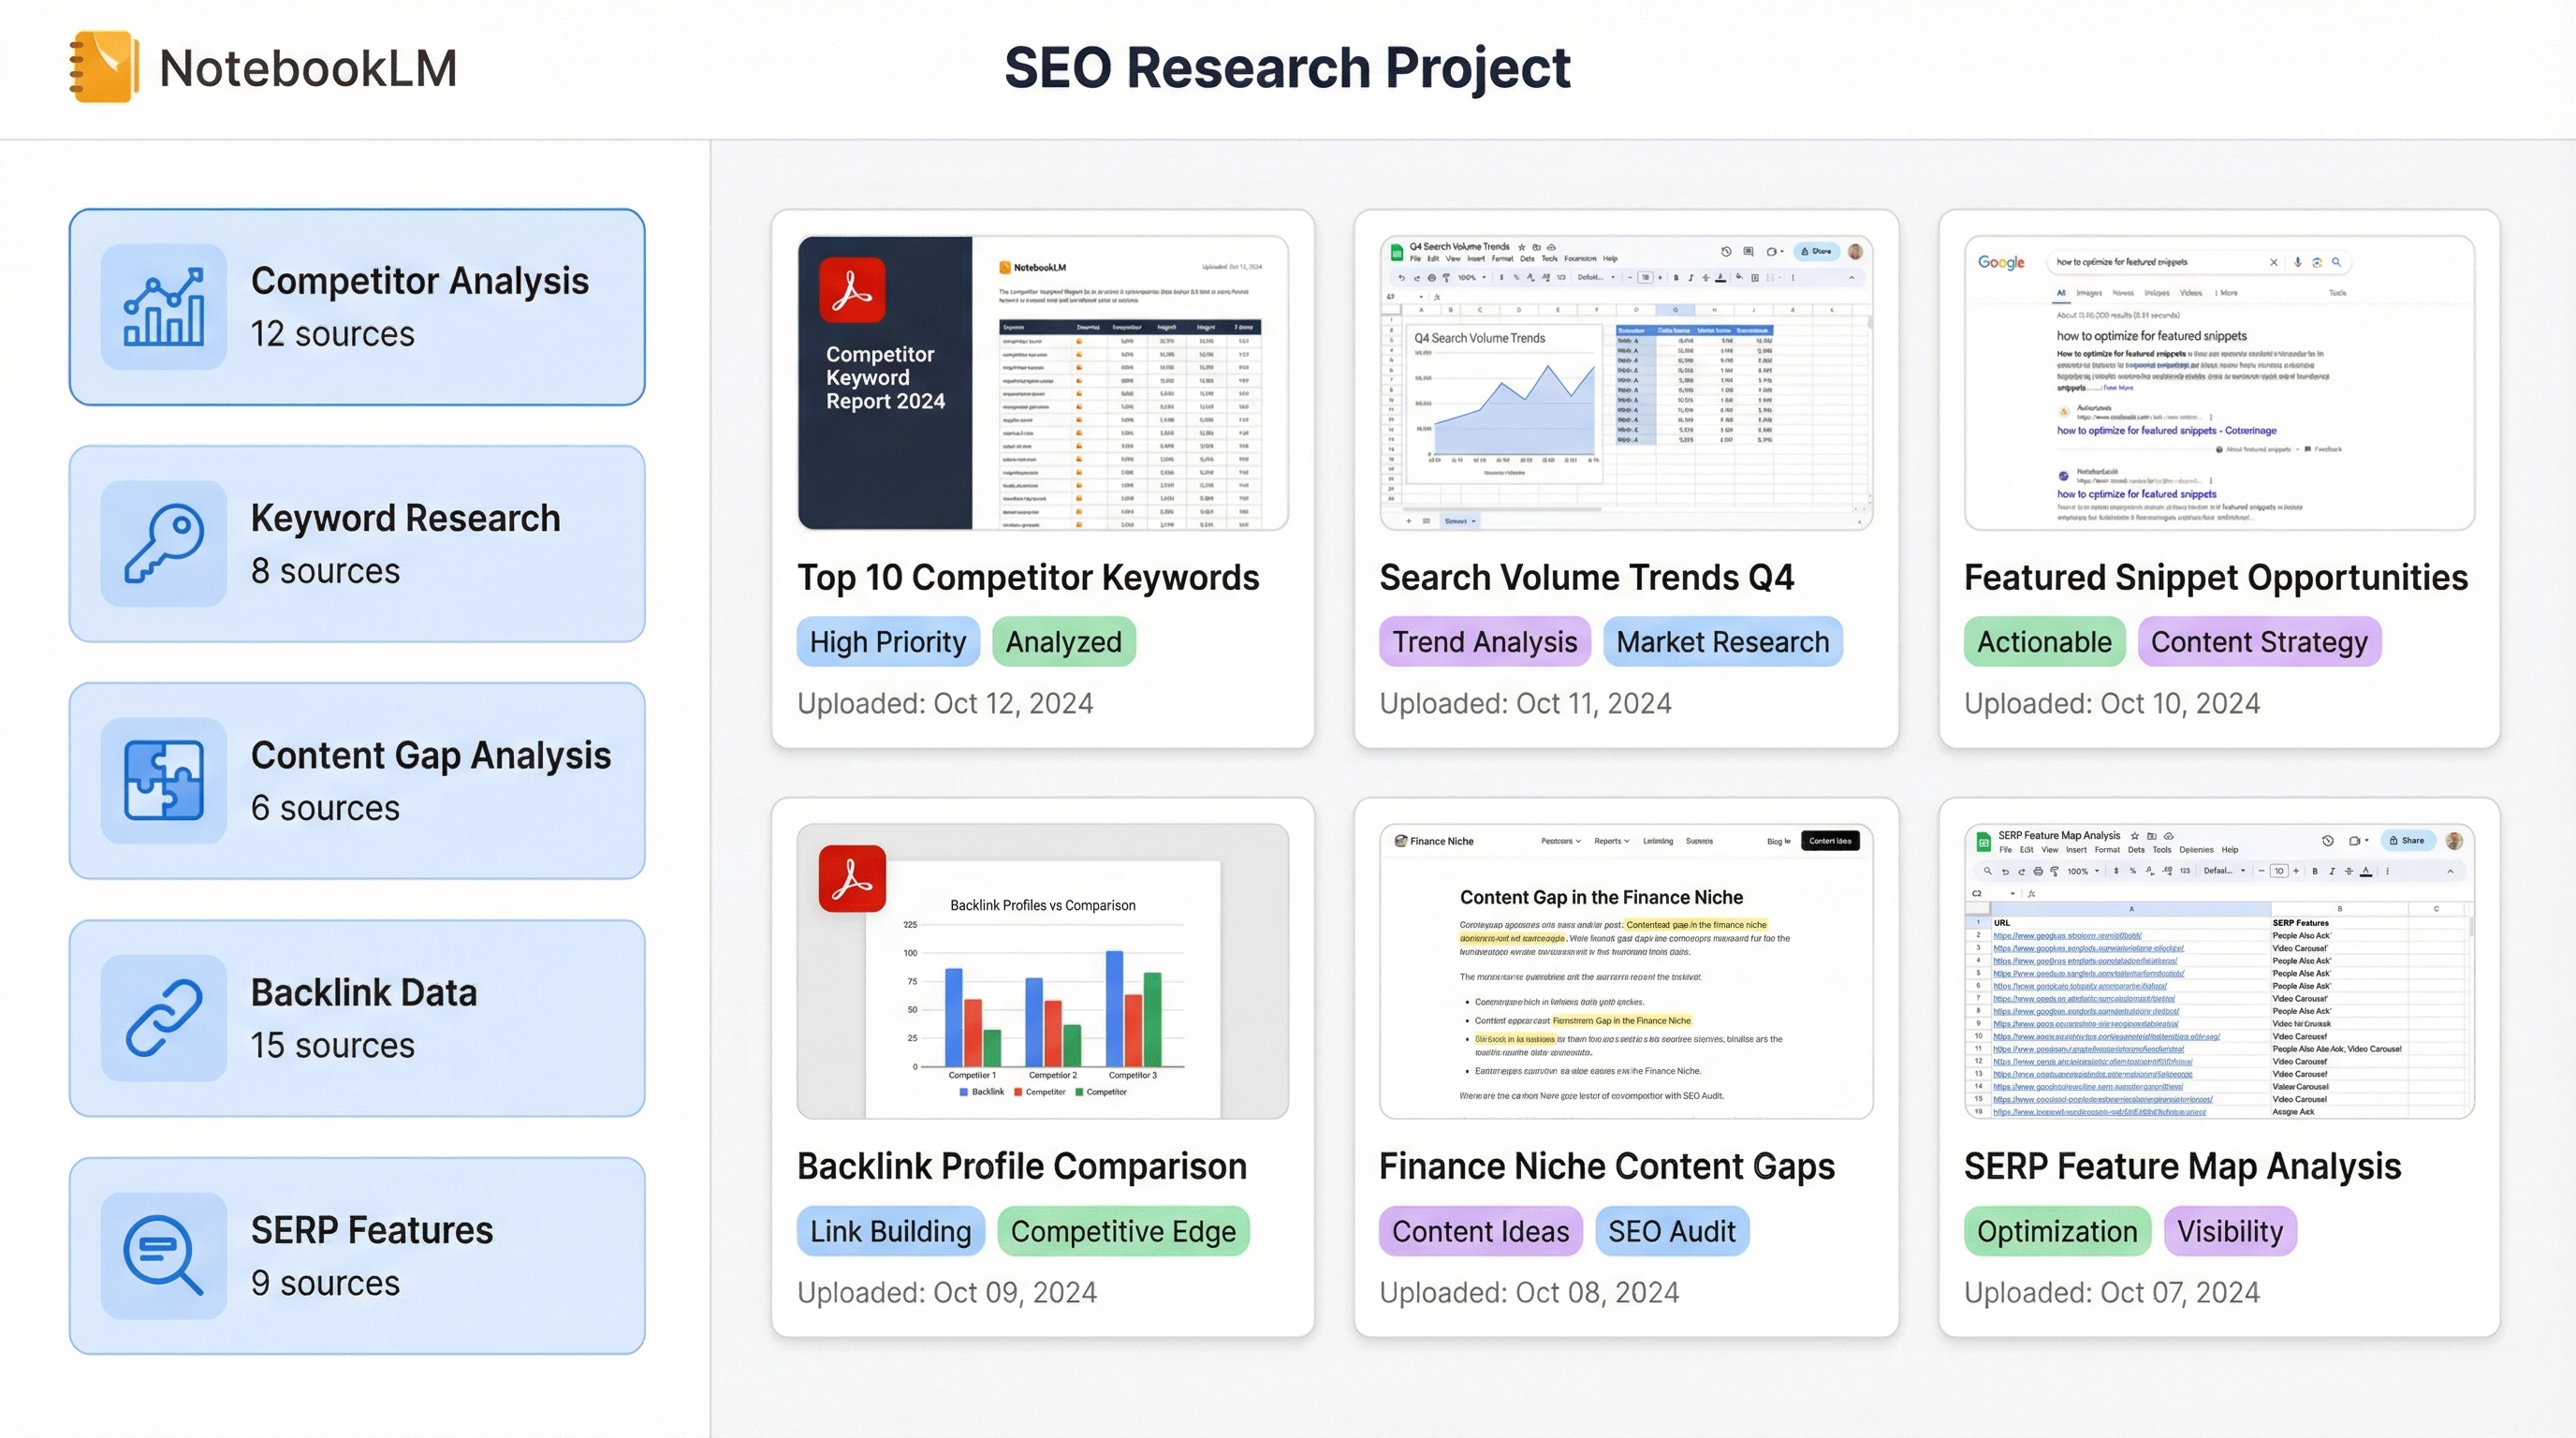Select the Actionable tag
Viewport: 2576px width, 1438px height.
coord(2044,642)
